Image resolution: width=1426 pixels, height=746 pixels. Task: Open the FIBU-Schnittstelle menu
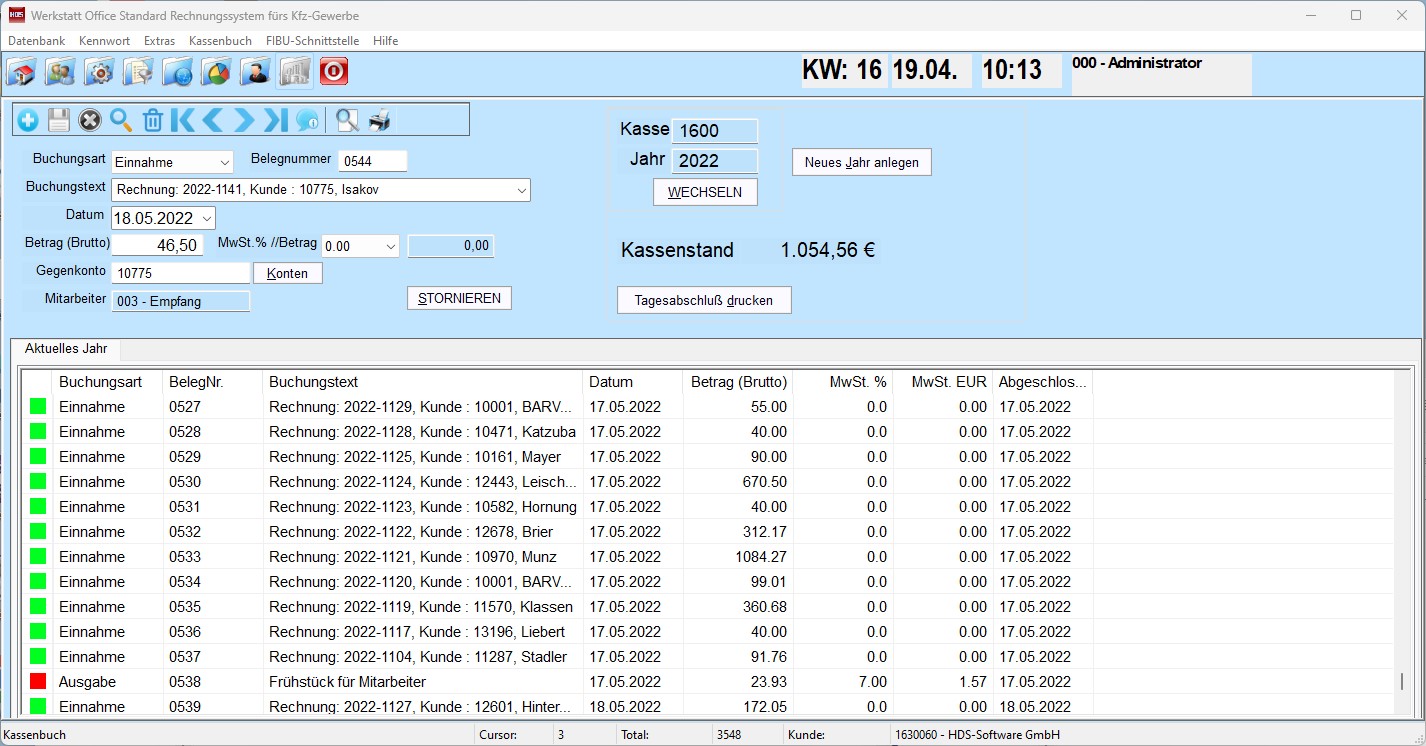coord(312,41)
